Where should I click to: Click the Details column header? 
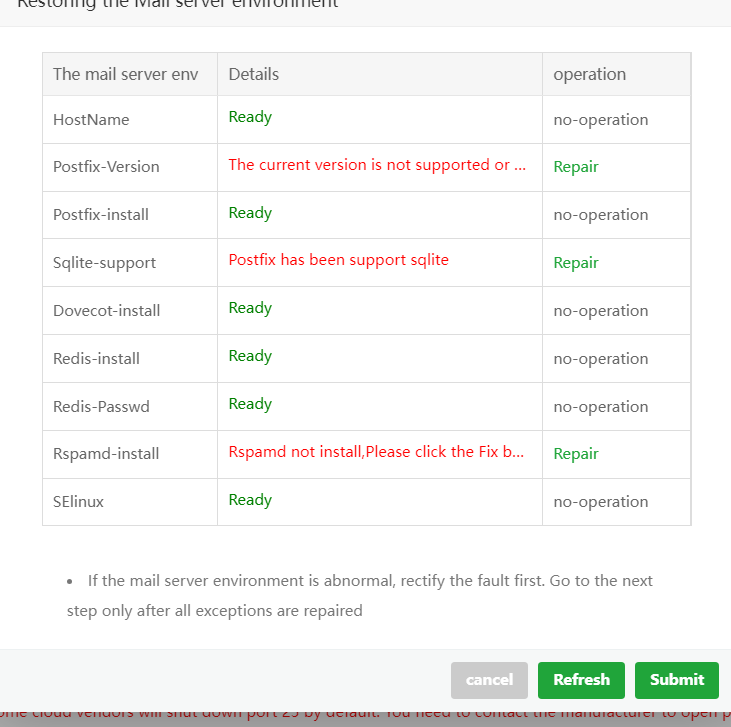[x=254, y=74]
